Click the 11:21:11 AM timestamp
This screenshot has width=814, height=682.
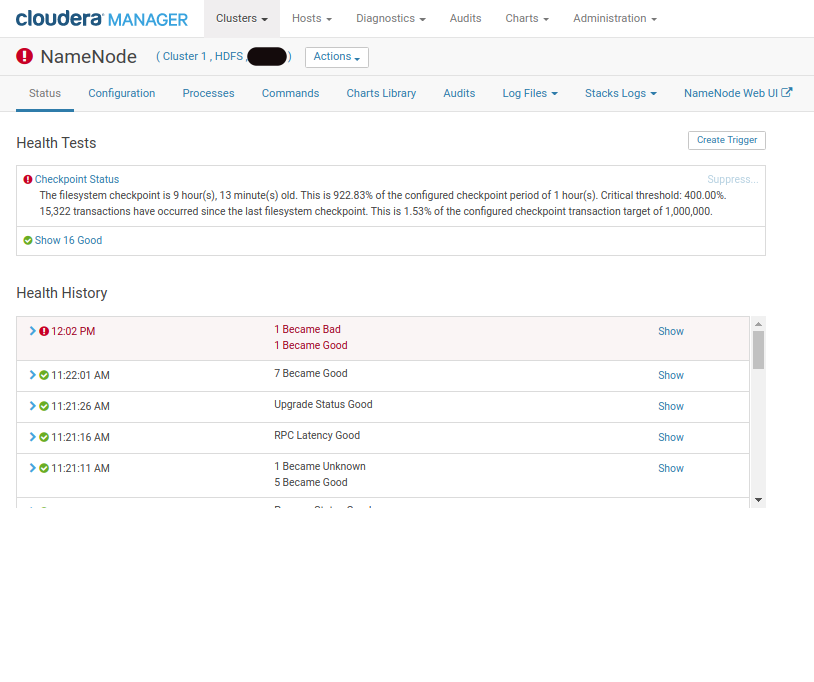[80, 468]
